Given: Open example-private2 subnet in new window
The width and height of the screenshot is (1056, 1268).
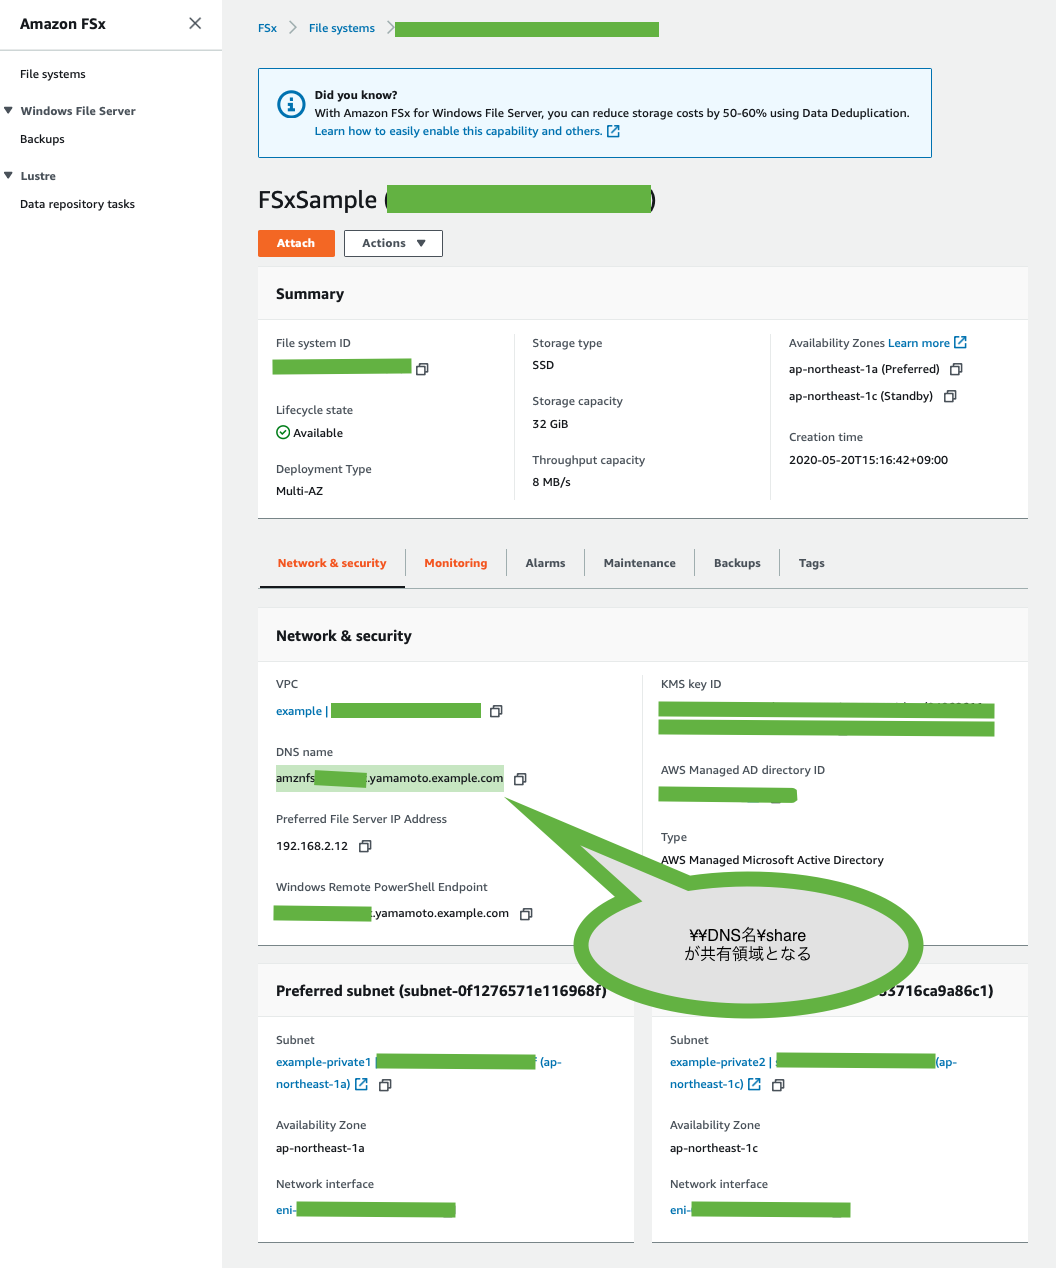Looking at the screenshot, I should pyautogui.click(x=754, y=1085).
